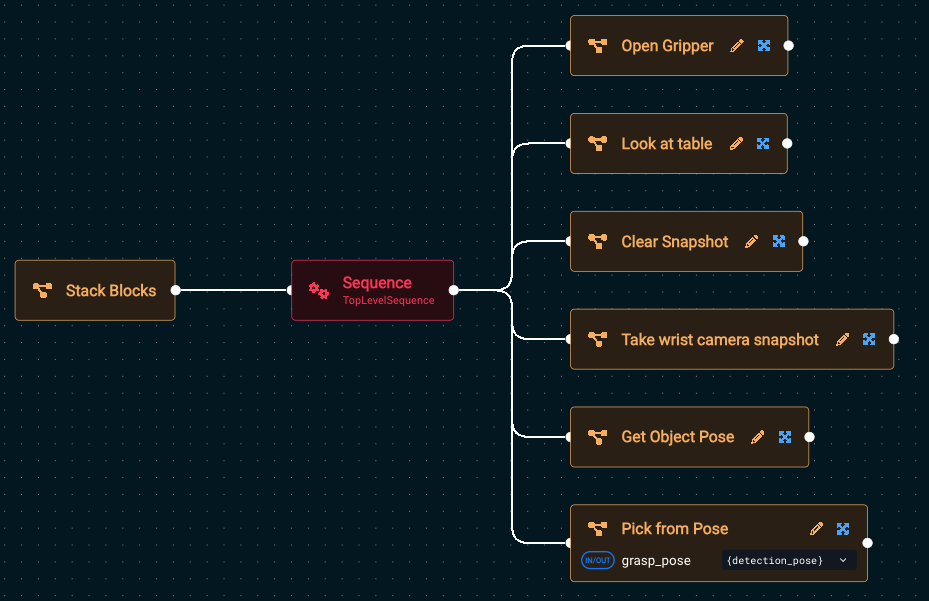Viewport: 929px width, 601px height.
Task: Click the IN/OUT badge beside grasp_pose
Action: 597,560
